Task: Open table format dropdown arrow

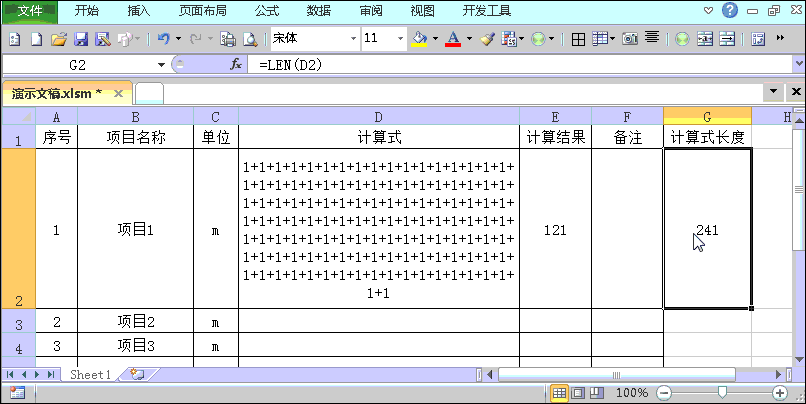Action: pyautogui.click(x=612, y=39)
